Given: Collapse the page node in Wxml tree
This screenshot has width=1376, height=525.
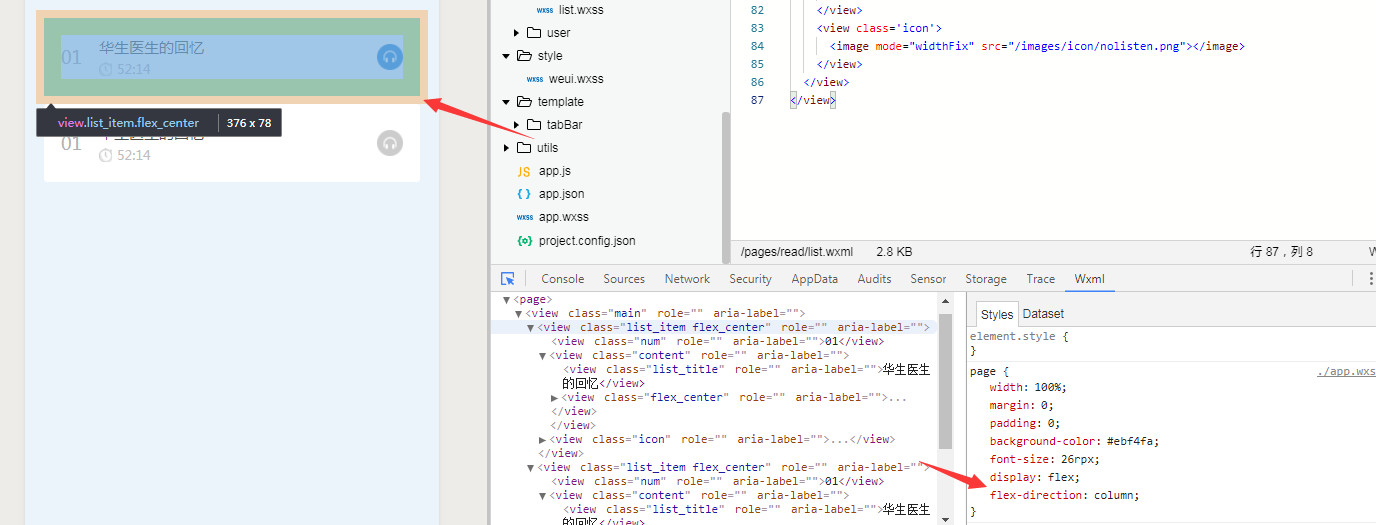Looking at the screenshot, I should (507, 300).
